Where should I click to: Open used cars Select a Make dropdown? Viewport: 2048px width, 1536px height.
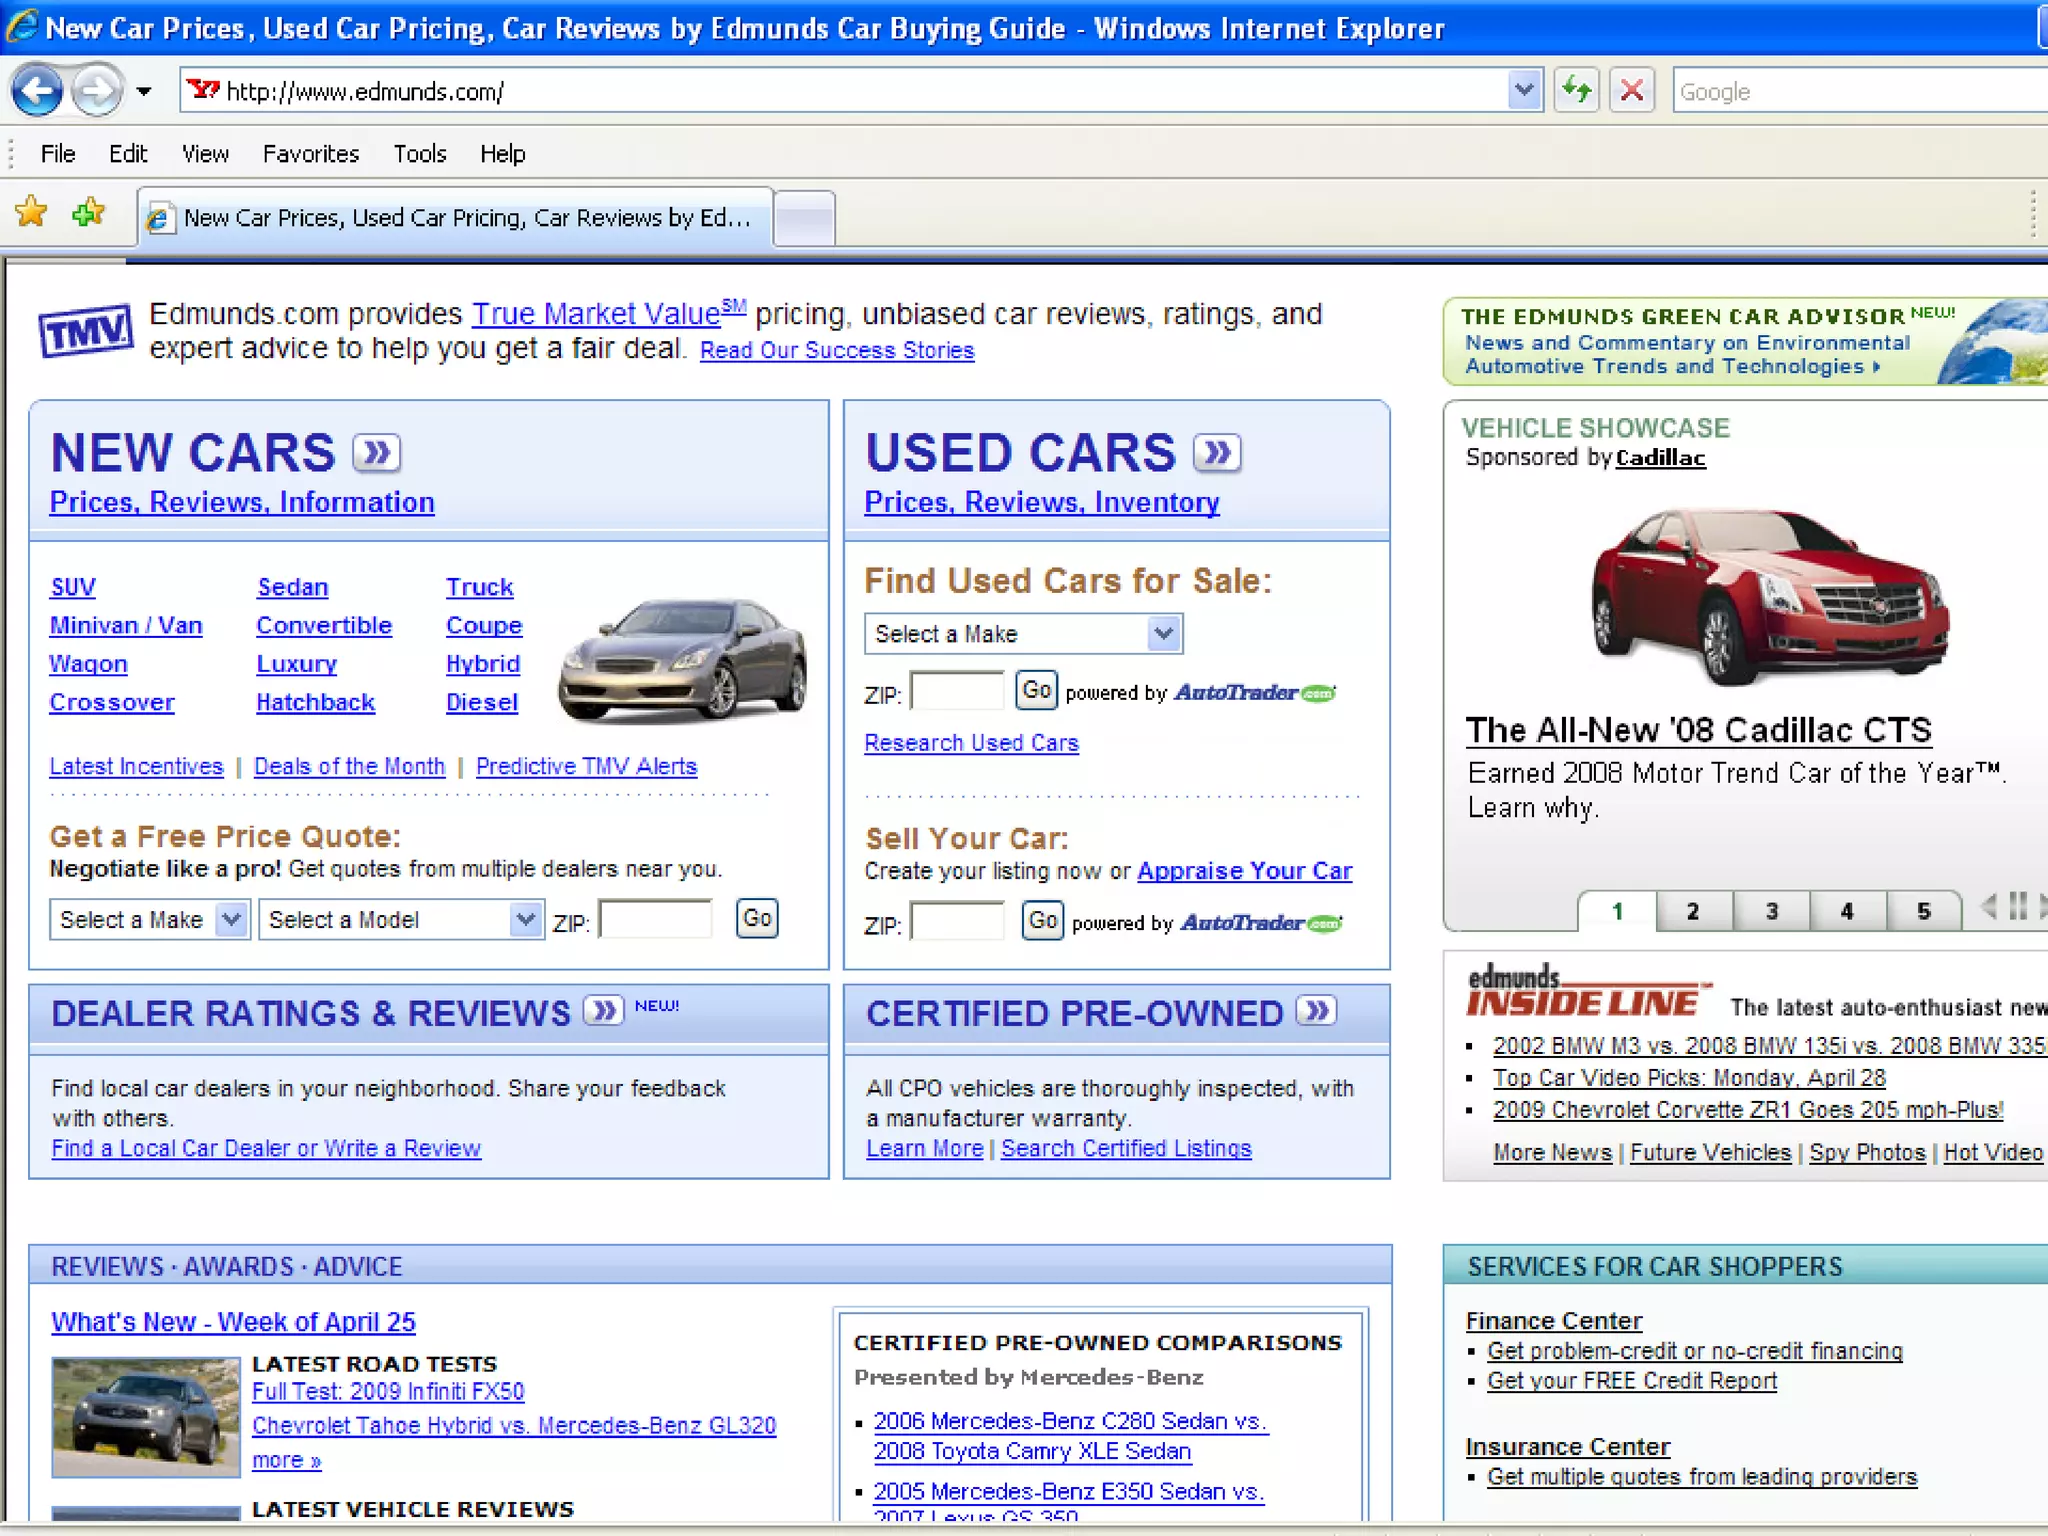point(1022,634)
